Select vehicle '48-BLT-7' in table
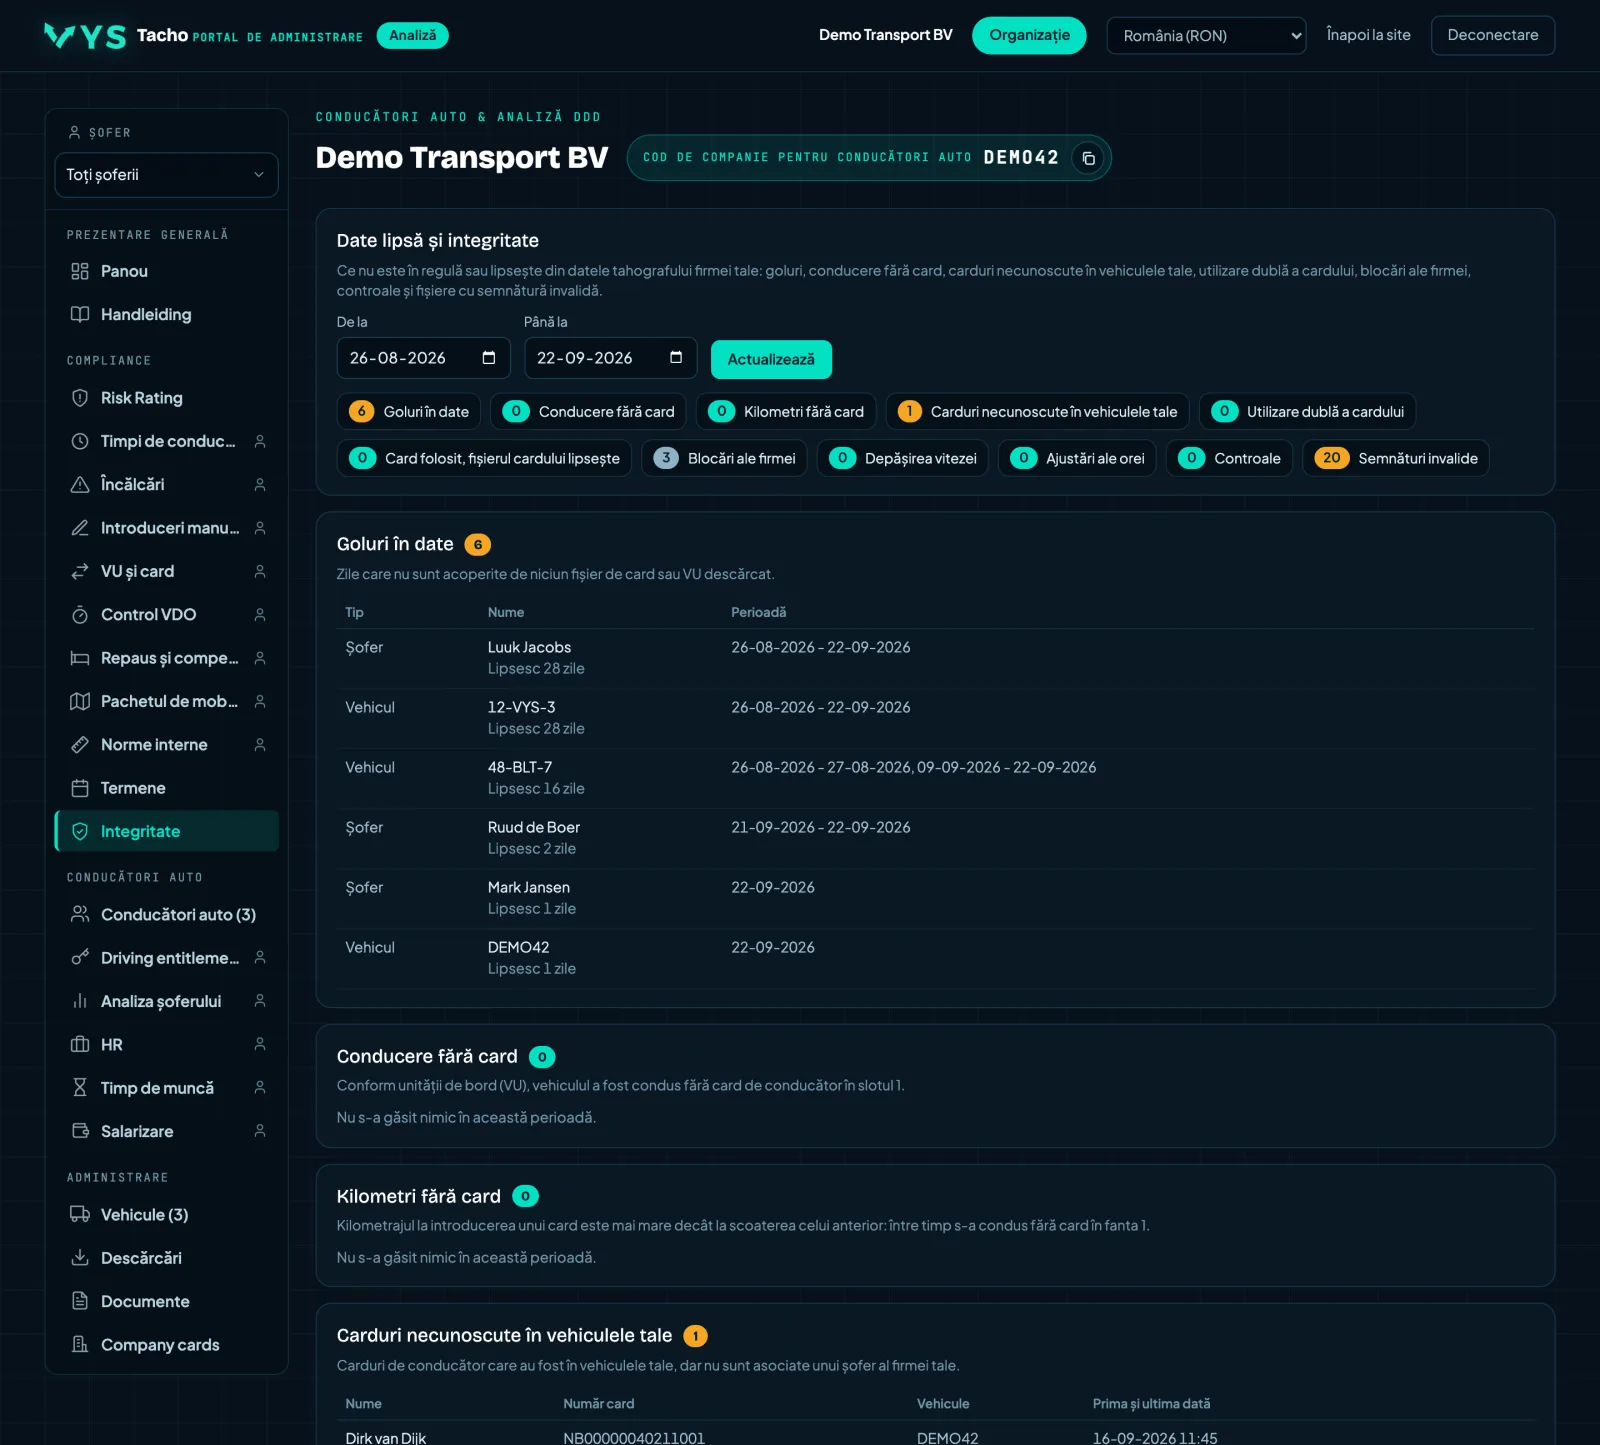The height and width of the screenshot is (1445, 1600). pos(520,767)
